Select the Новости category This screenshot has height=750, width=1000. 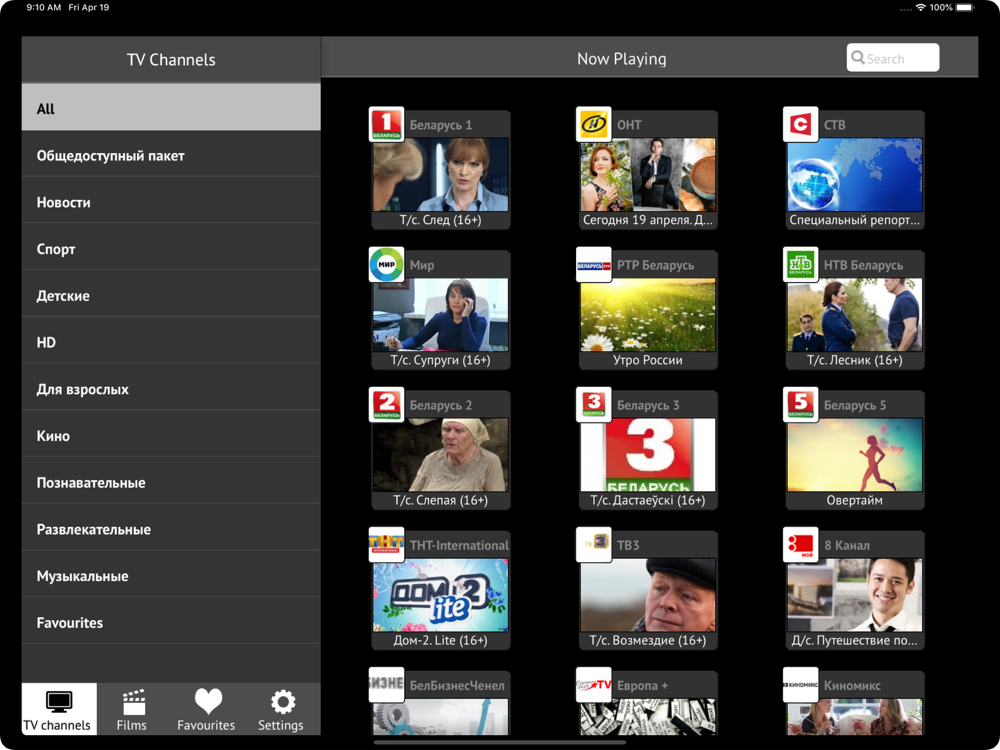point(171,202)
